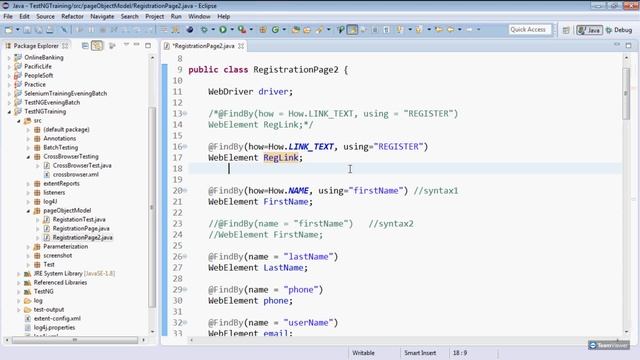Maximize the Package Explorer panel

(x=148, y=45)
